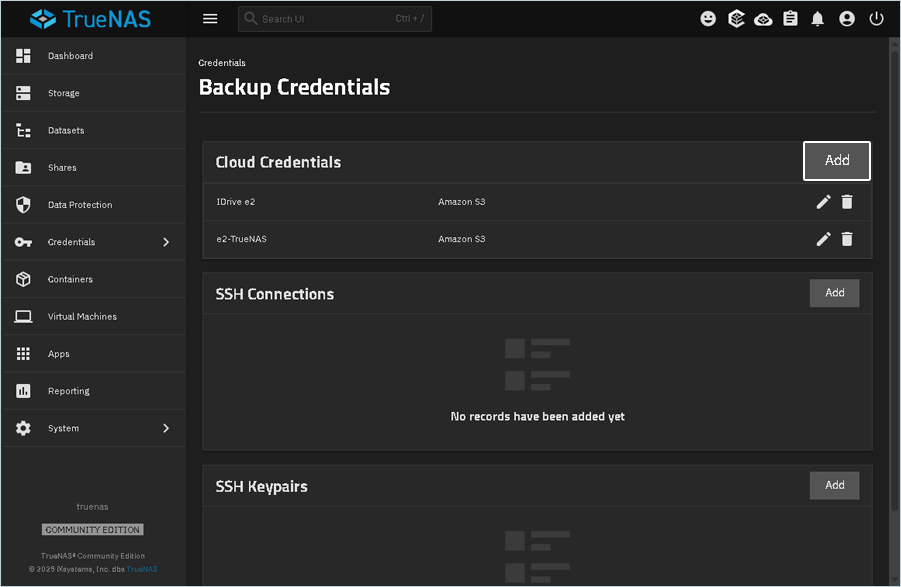Add a new SSH Connection
This screenshot has height=587, width=901.
click(834, 293)
